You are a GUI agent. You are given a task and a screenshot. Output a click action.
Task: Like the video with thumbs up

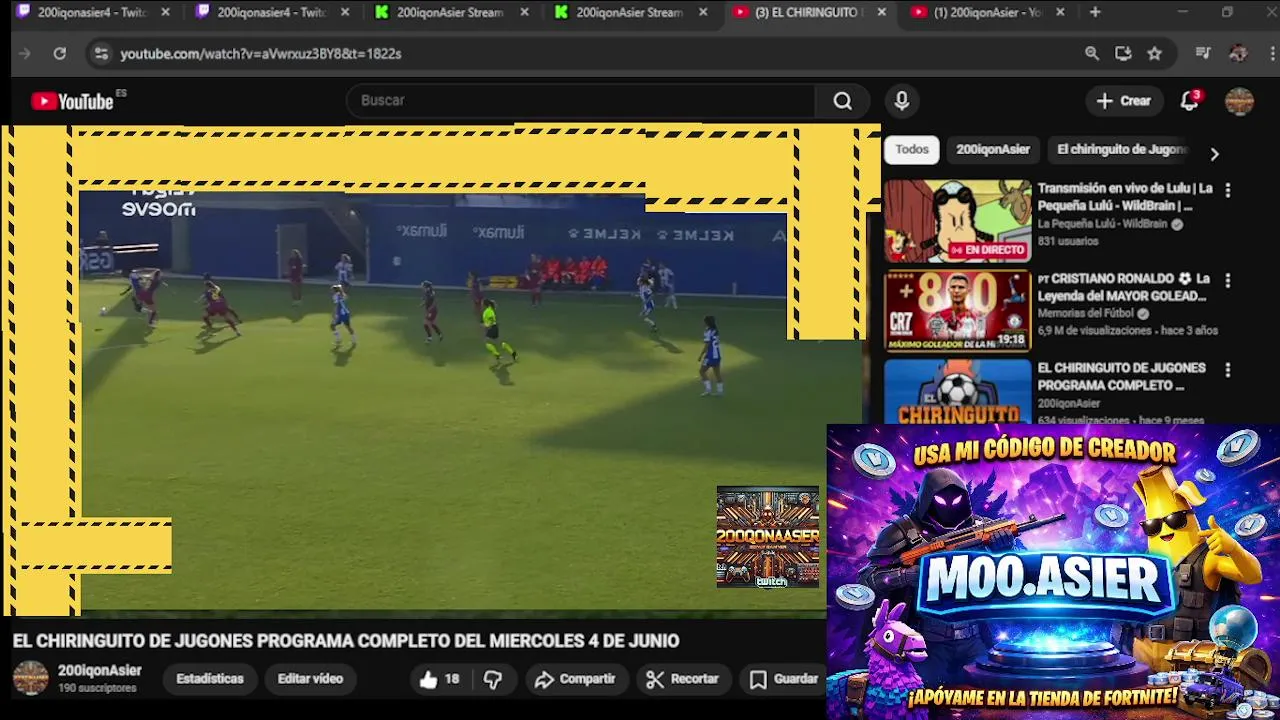click(x=440, y=679)
